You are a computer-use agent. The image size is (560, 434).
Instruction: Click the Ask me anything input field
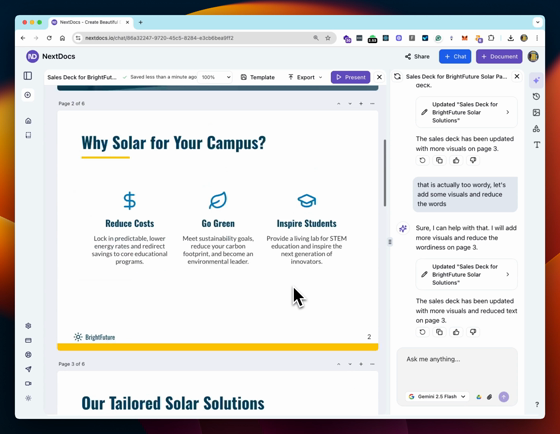click(x=457, y=368)
